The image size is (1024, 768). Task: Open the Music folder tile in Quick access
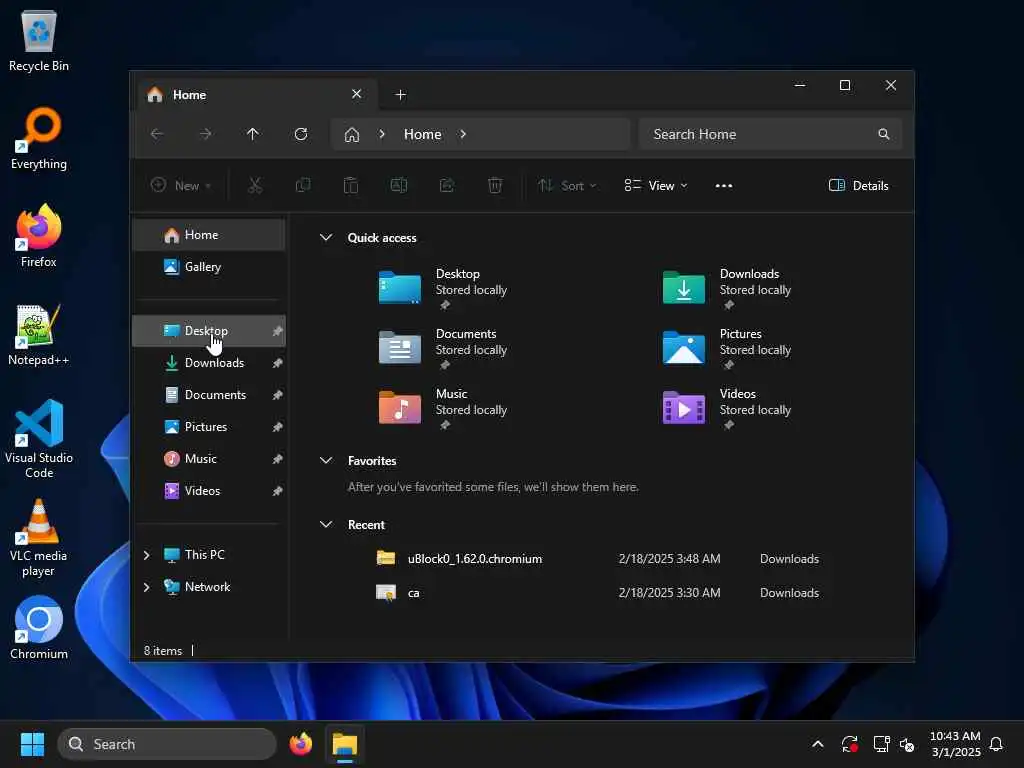[444, 408]
